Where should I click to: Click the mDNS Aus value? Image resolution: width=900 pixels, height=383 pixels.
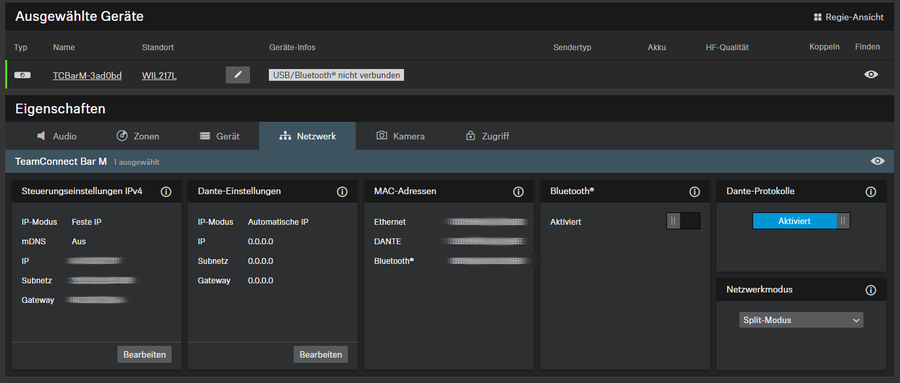click(79, 241)
